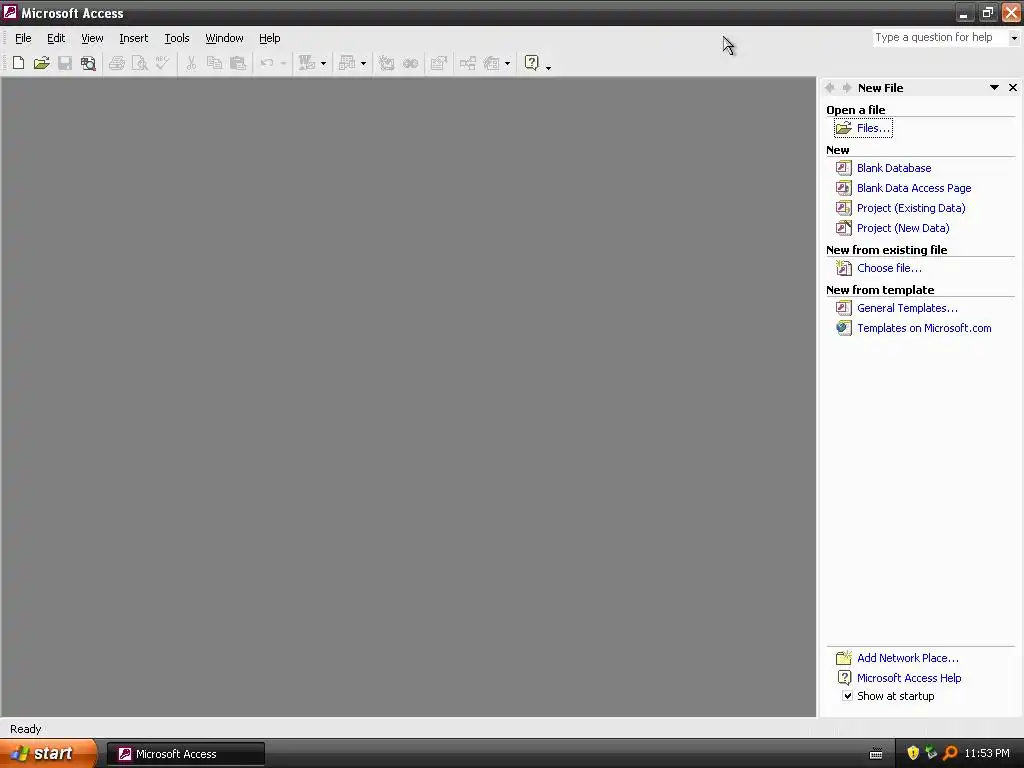Click the Microsoft Access Help question icon
The height and width of the screenshot is (768, 1024).
click(x=532, y=63)
